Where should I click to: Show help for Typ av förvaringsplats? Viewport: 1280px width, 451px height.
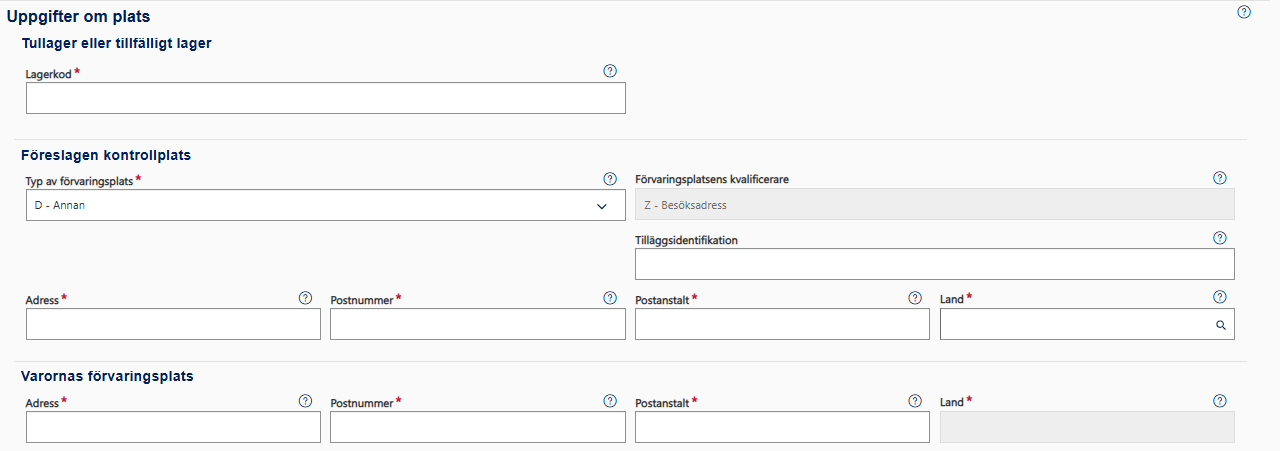click(x=610, y=179)
